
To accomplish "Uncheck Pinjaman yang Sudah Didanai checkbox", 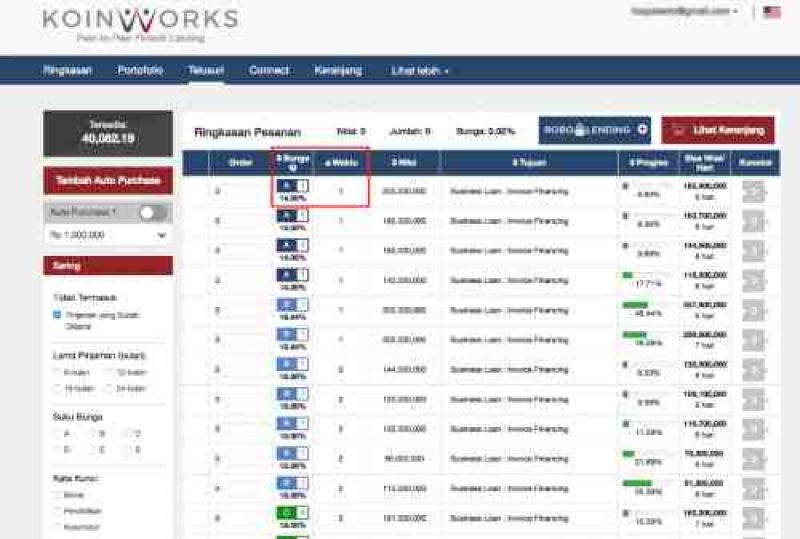I will (57, 315).
